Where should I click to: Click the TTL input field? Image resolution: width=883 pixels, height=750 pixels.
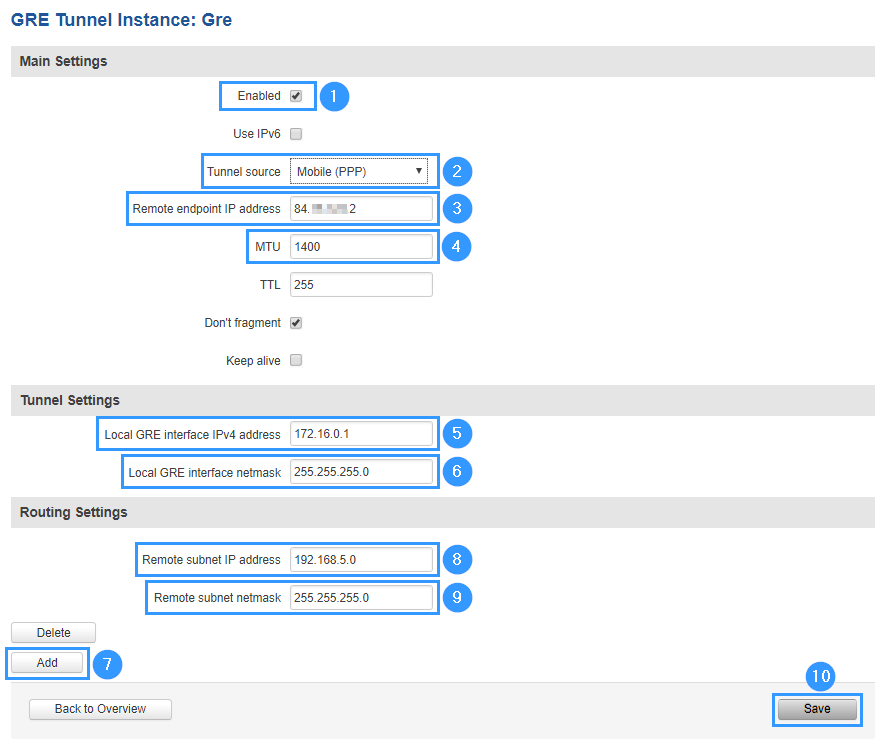[x=361, y=285]
